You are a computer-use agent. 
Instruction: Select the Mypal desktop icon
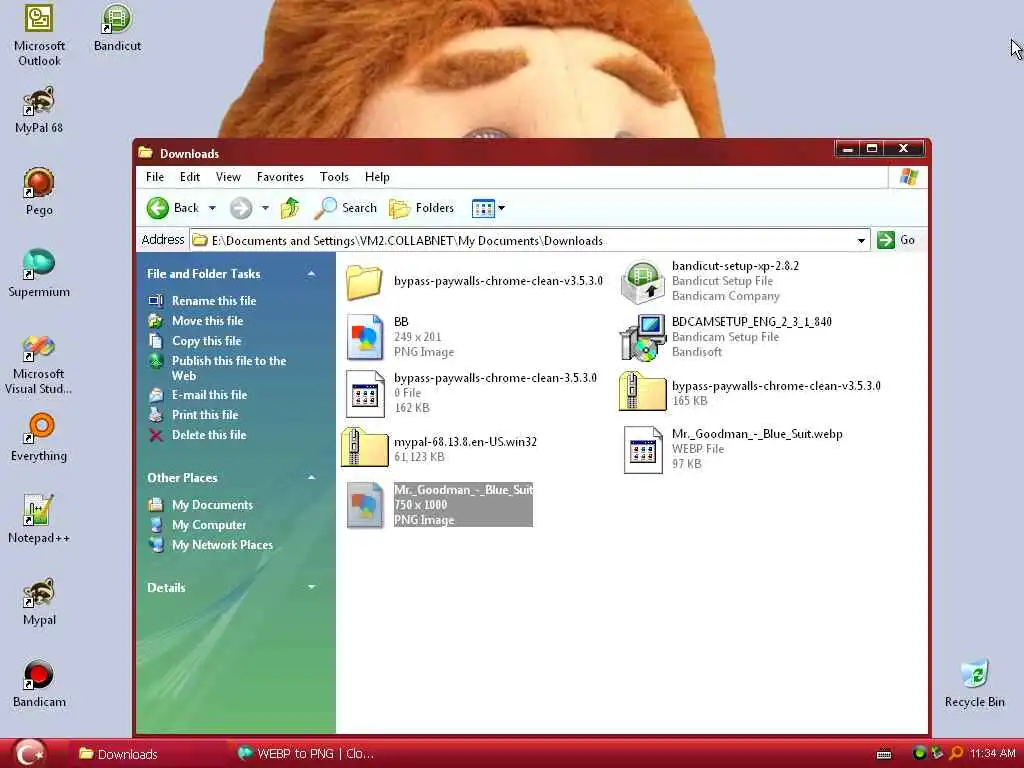click(x=39, y=602)
